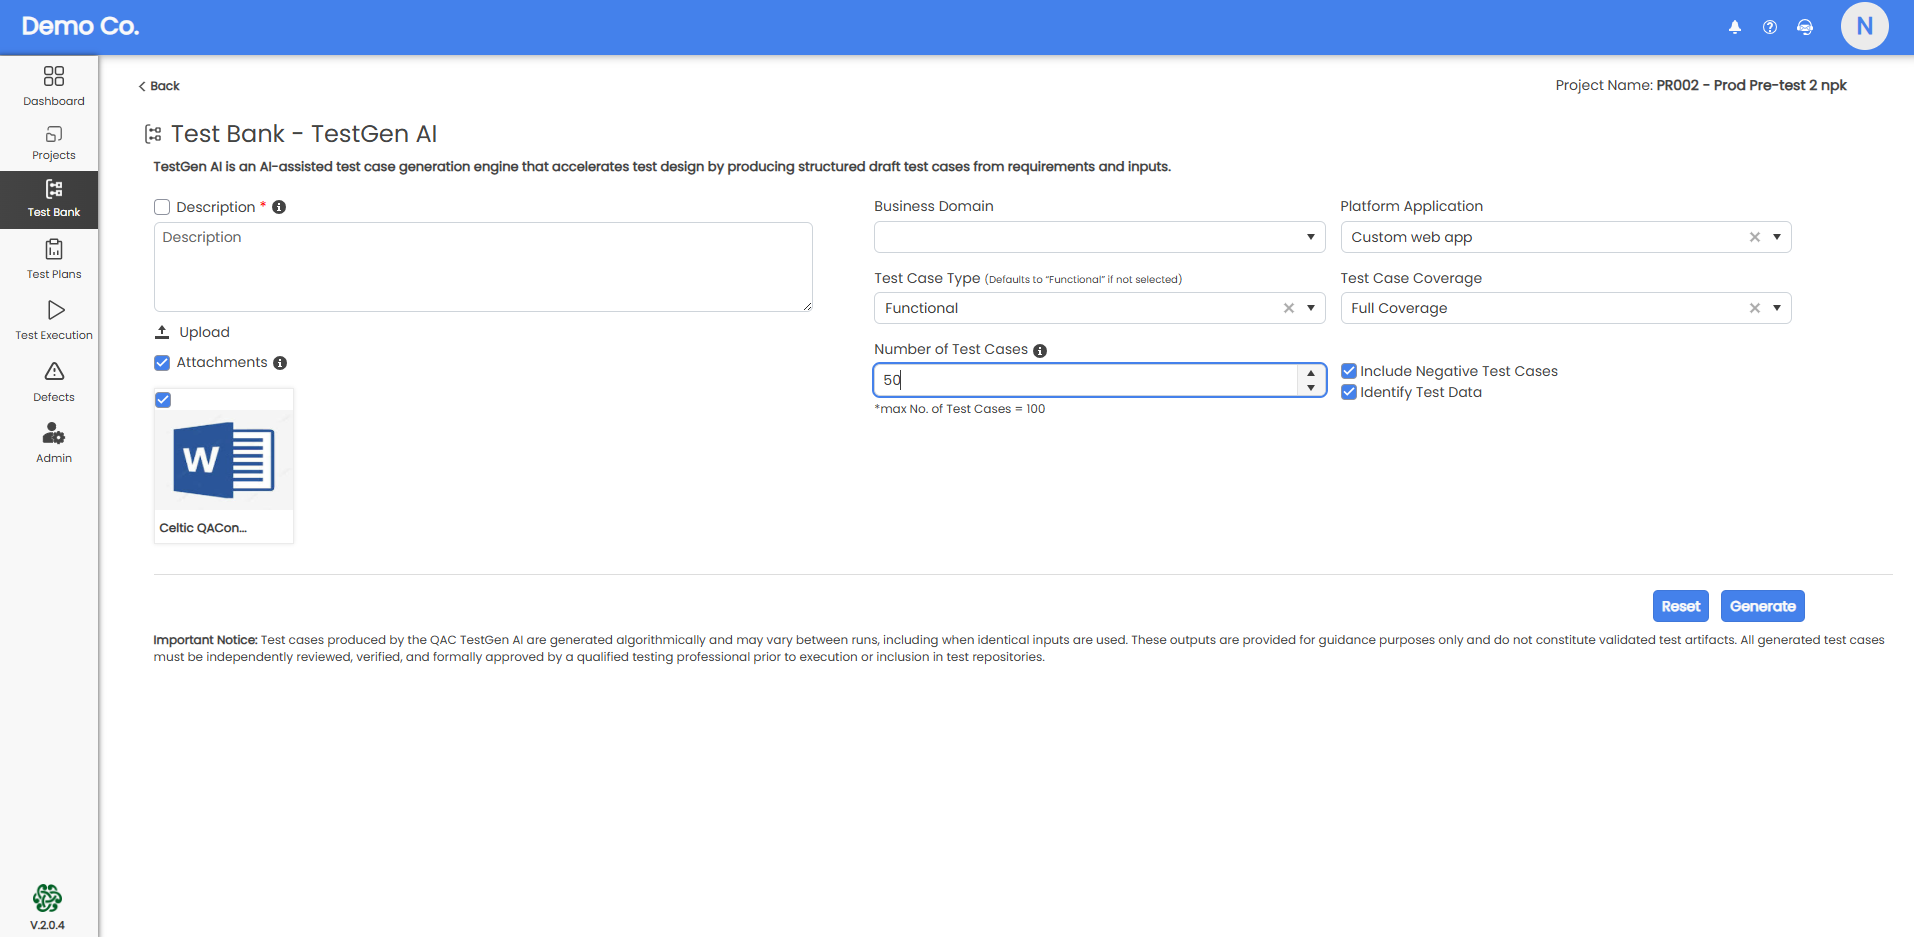Open Projects in sidebar
Screen dimensions: 1914x937
click(x=54, y=143)
